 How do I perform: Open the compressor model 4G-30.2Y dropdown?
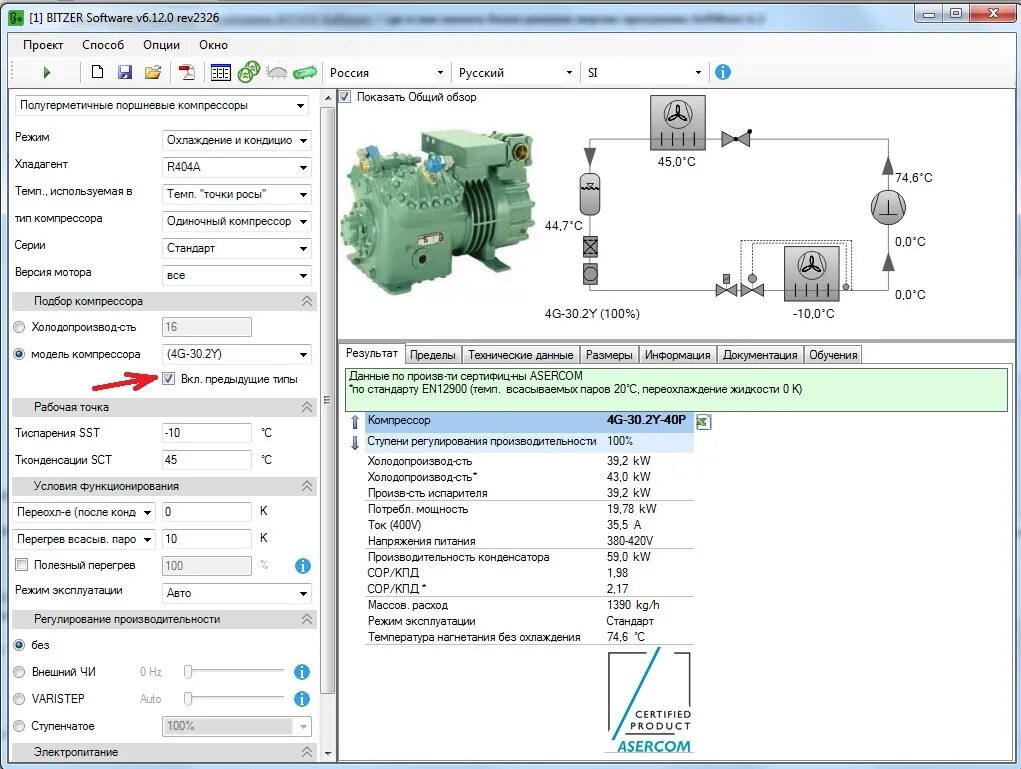(236, 354)
